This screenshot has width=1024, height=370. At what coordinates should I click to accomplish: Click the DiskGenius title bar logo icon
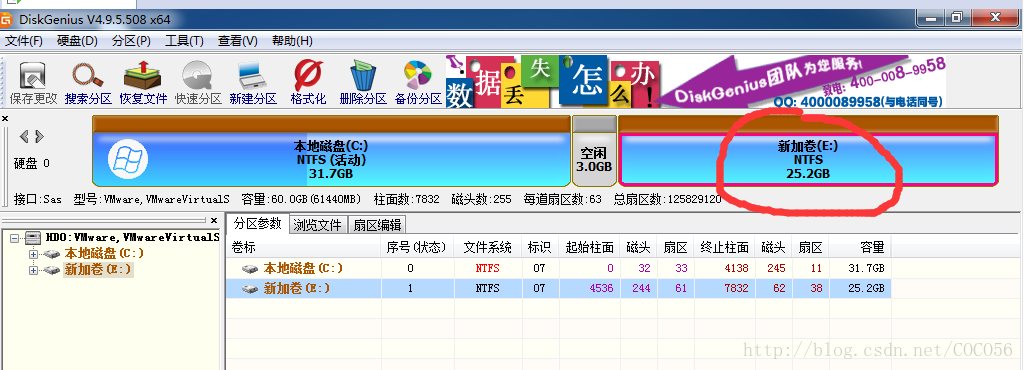point(5,19)
